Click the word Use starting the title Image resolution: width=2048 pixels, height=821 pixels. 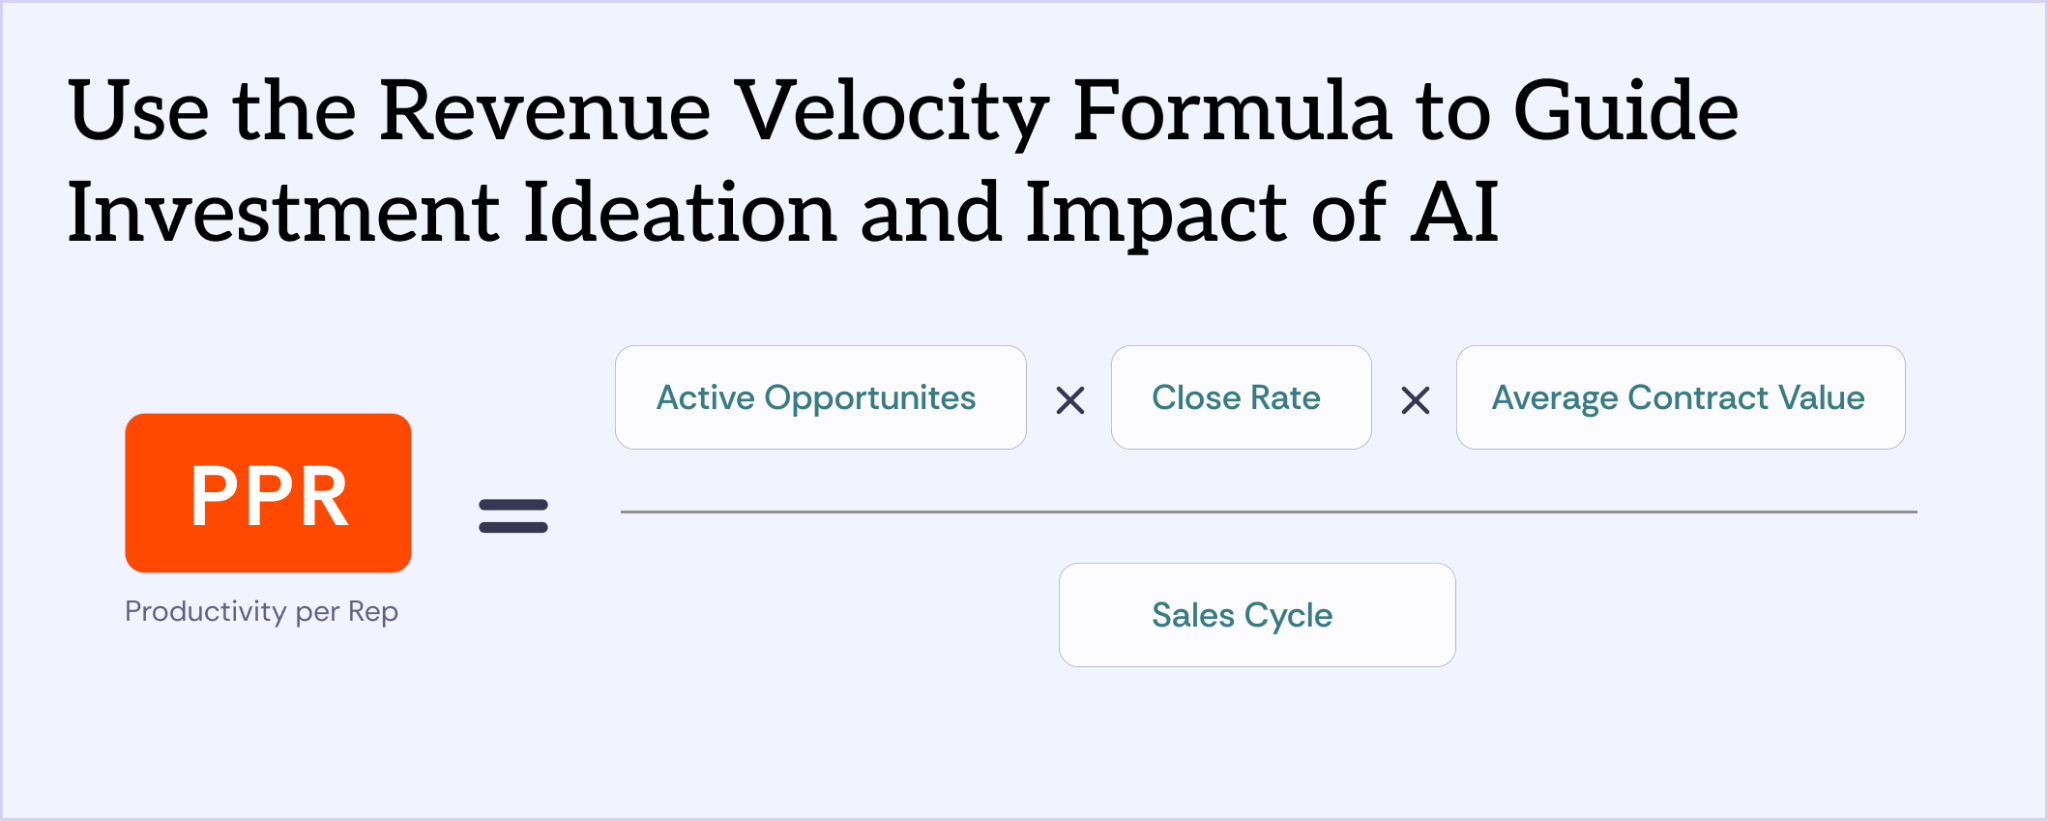pyautogui.click(x=139, y=110)
